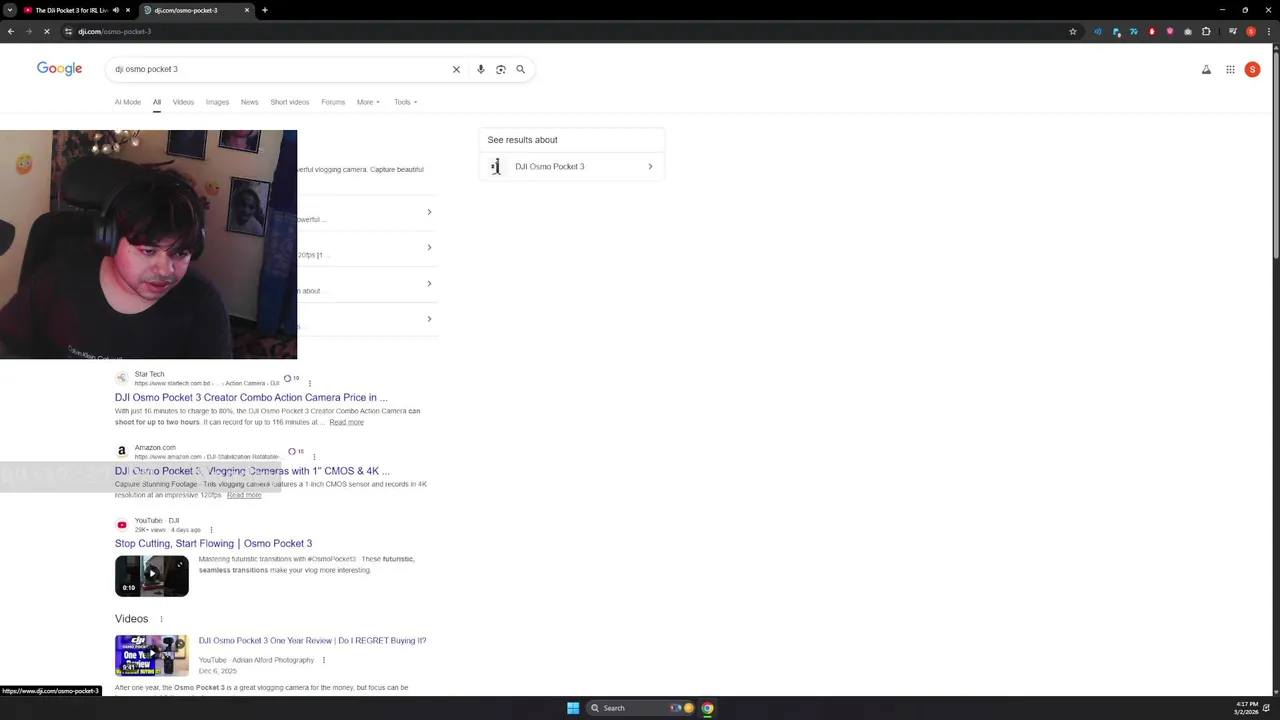Screen dimensions: 1280x720
Task: Click the blue sound-wave extension icon
Action: click(x=1098, y=31)
